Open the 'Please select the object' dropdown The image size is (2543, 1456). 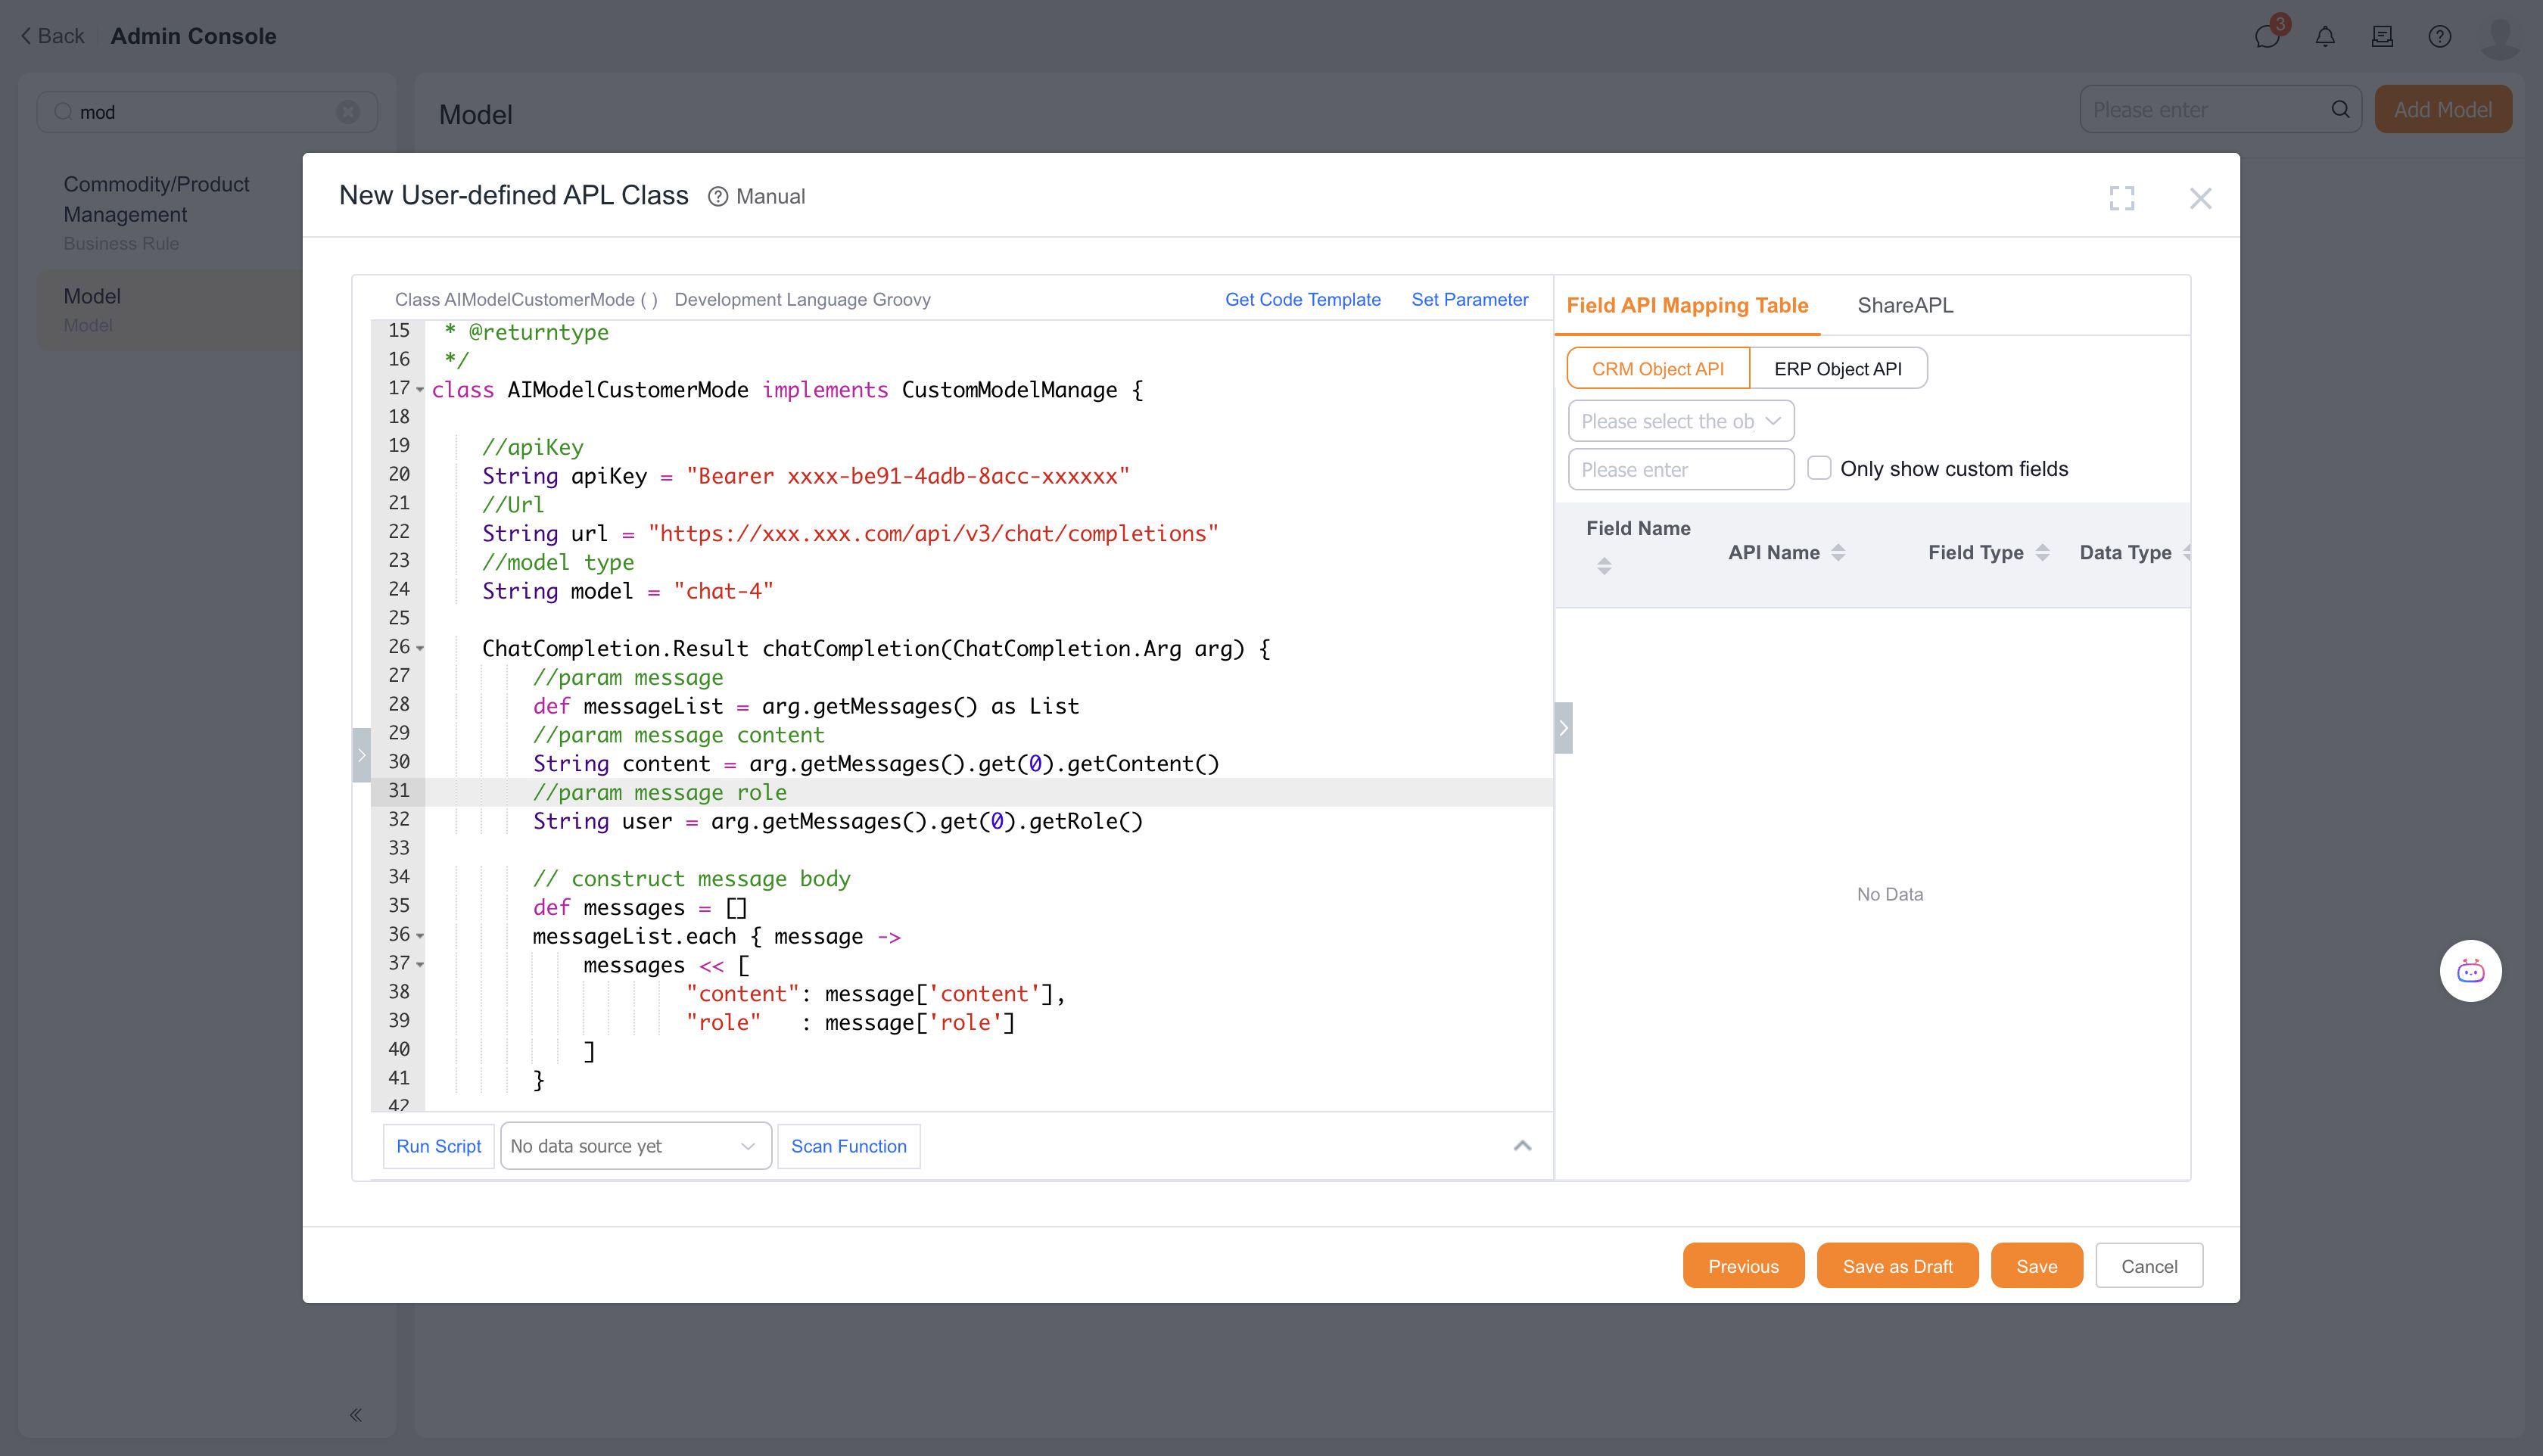click(1680, 421)
